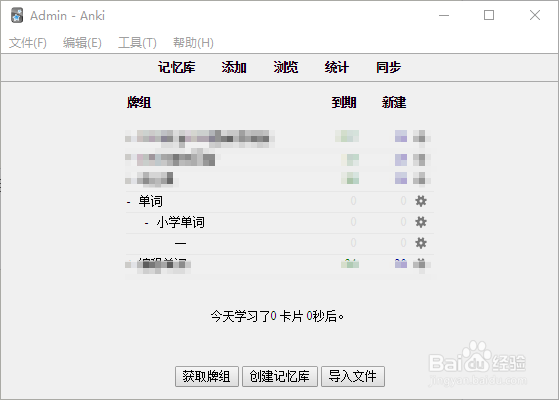
Task: Open the 编辑(E) menu
Action: [x=82, y=43]
